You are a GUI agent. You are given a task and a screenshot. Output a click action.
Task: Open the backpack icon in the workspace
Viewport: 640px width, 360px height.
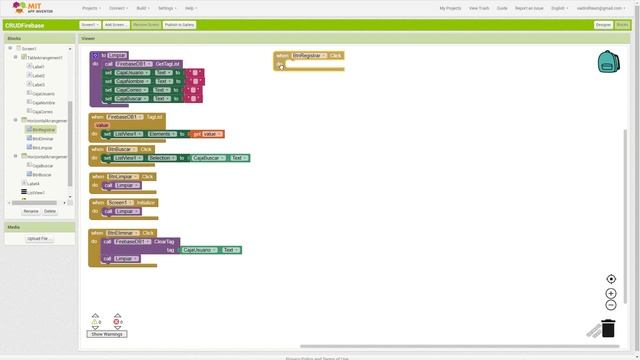pyautogui.click(x=609, y=62)
